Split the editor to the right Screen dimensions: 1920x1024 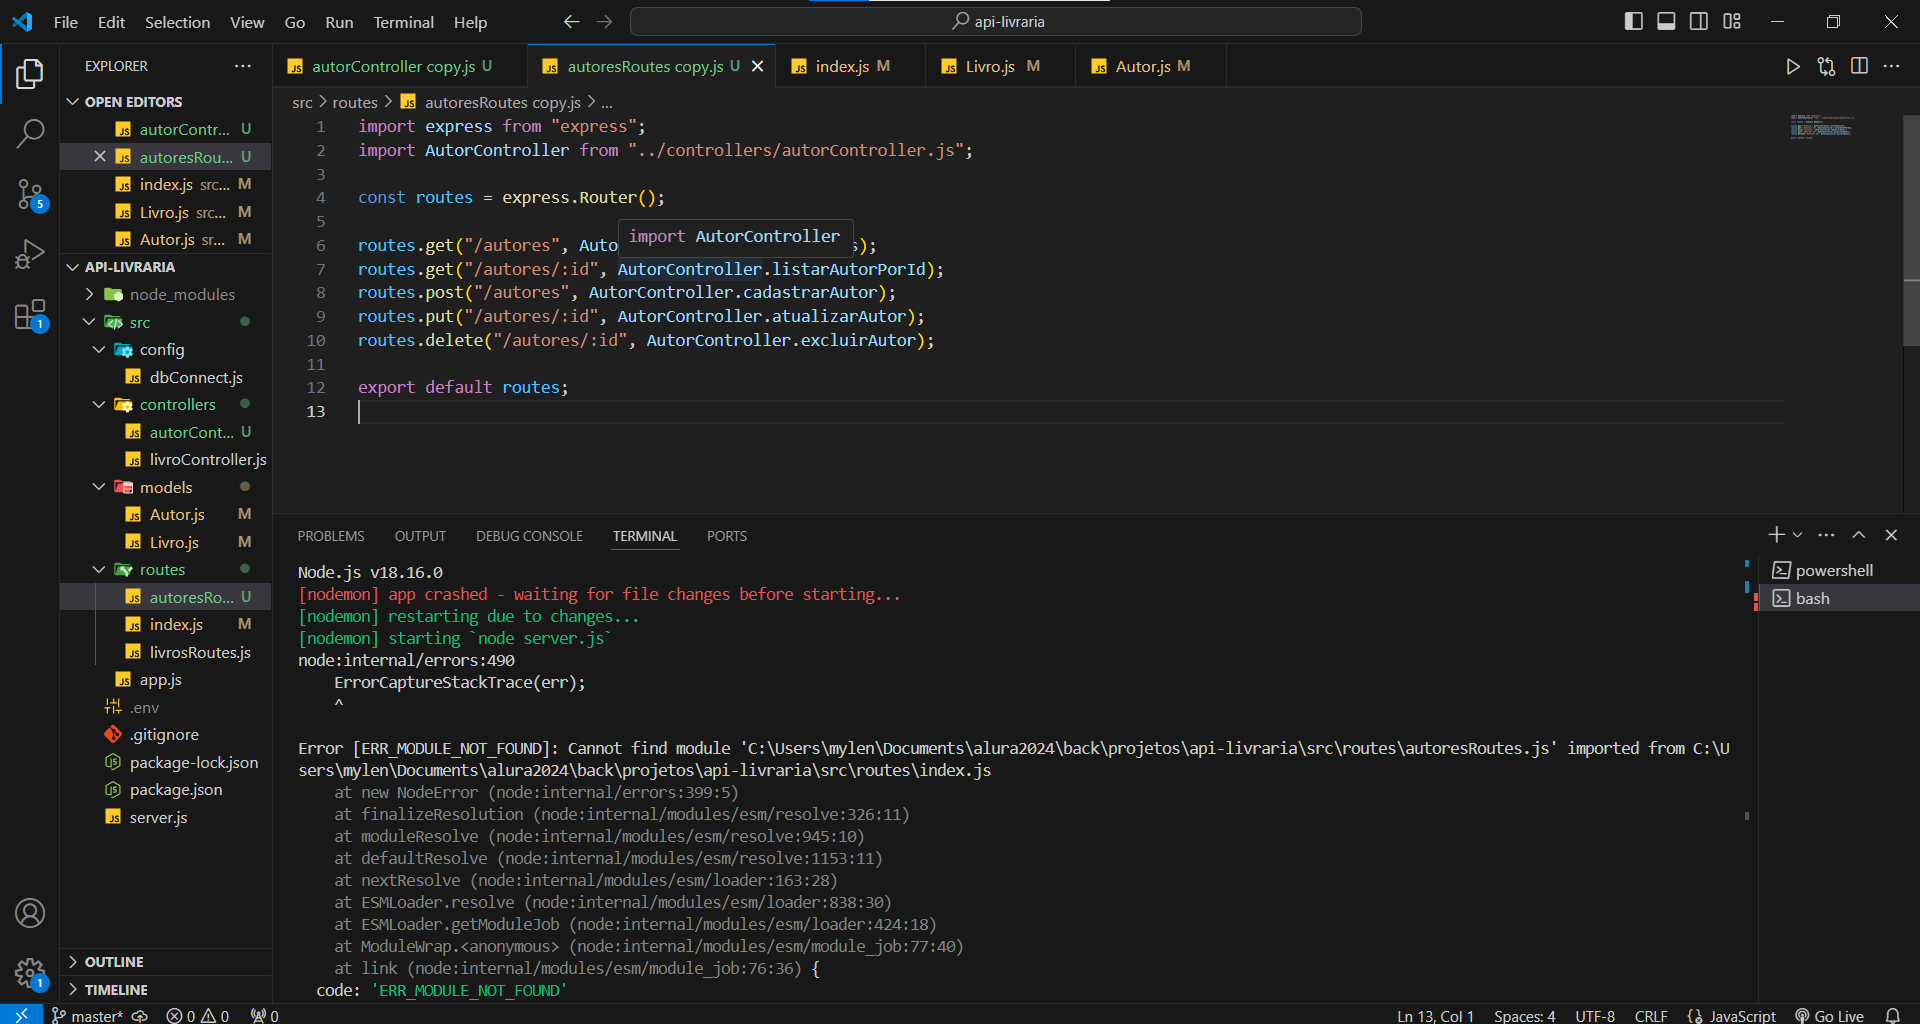1859,66
